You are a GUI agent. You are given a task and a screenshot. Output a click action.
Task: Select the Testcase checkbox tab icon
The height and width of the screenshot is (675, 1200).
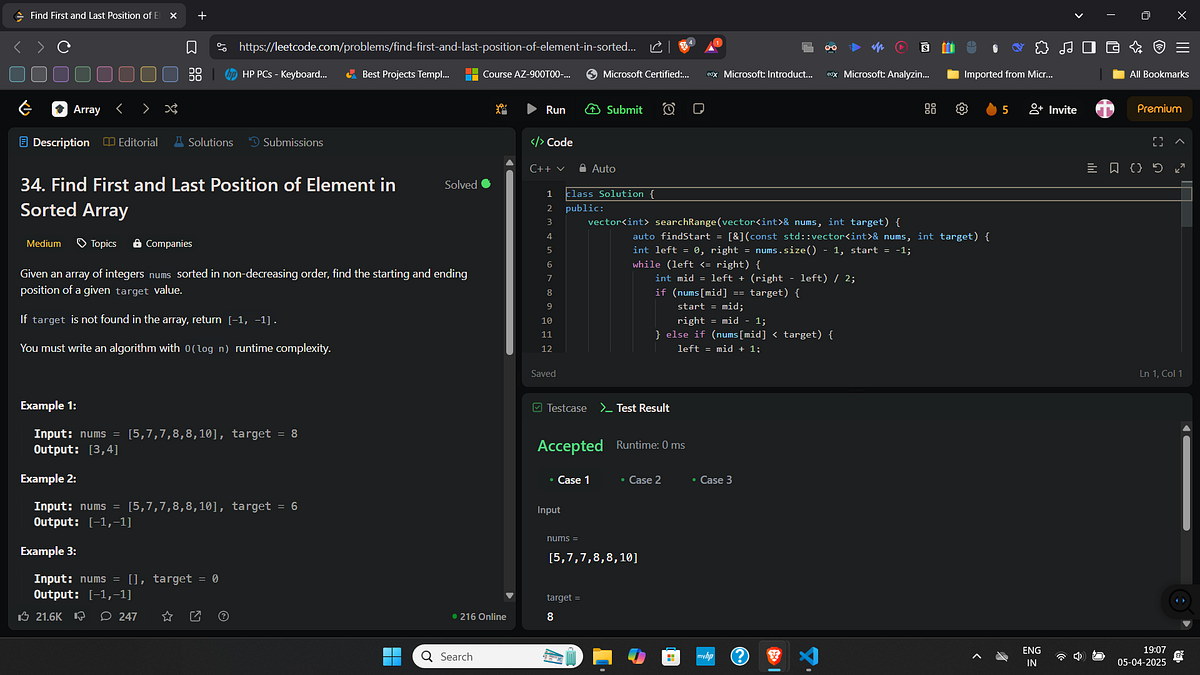tap(536, 407)
